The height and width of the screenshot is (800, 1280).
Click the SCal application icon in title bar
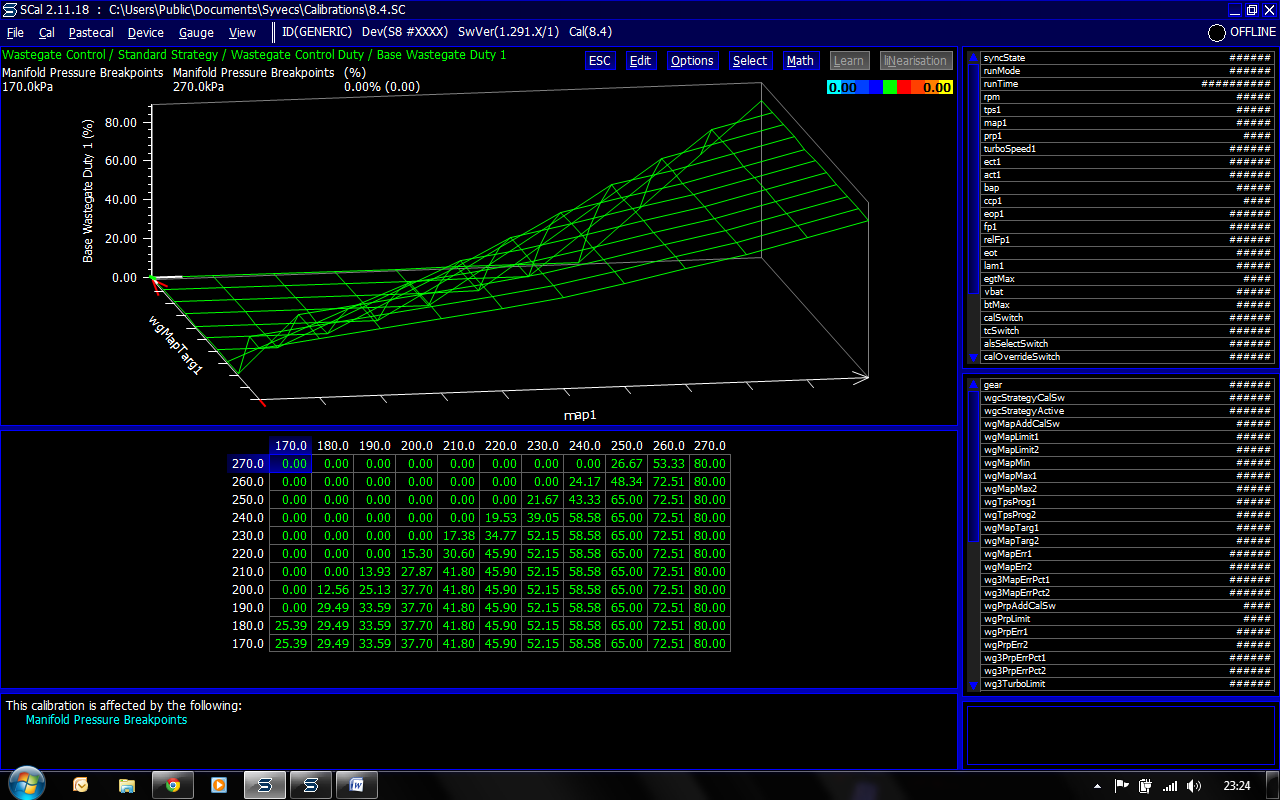[x=9, y=9]
